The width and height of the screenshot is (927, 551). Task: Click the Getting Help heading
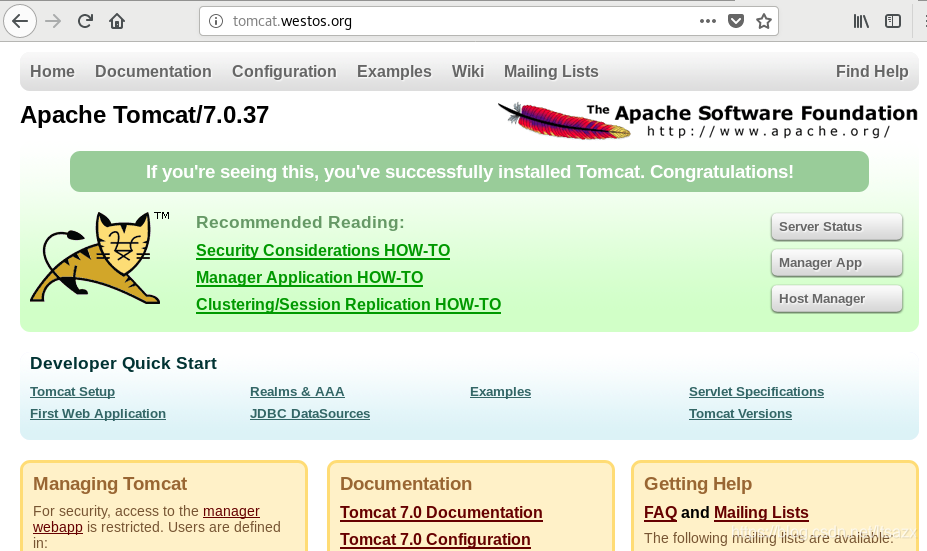pyautogui.click(x=698, y=484)
